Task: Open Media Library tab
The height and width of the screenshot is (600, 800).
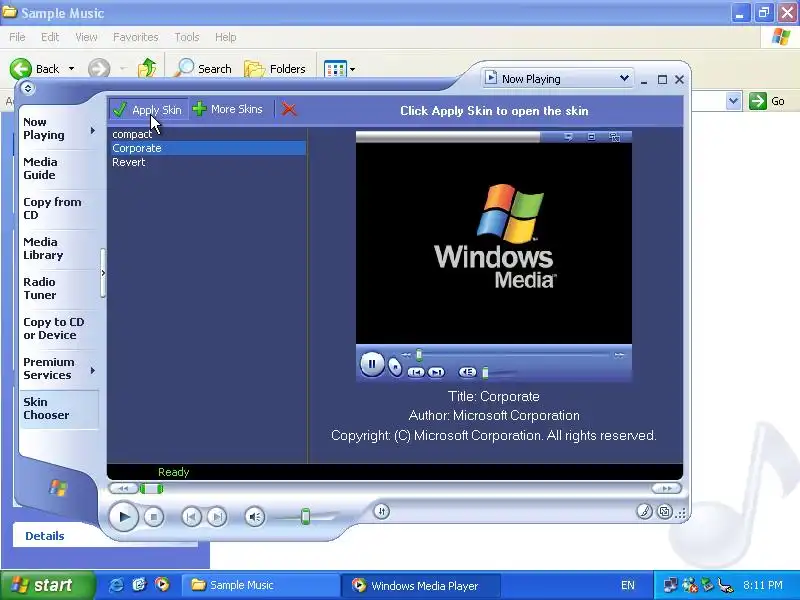Action: pyautogui.click(x=43, y=248)
